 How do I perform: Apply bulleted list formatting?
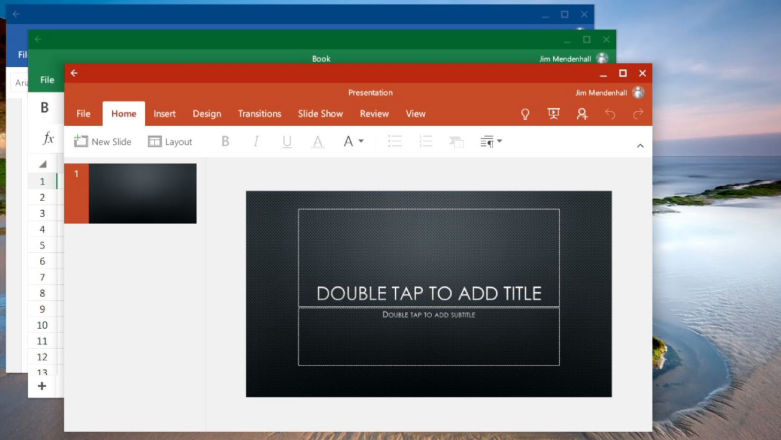(x=395, y=142)
